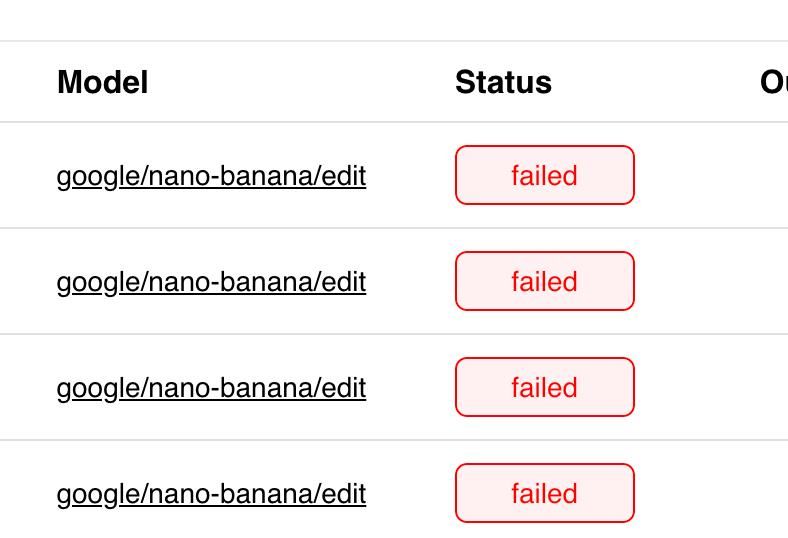Open the second row's google/nano-banana/edit link
The width and height of the screenshot is (788, 538).
tap(211, 282)
